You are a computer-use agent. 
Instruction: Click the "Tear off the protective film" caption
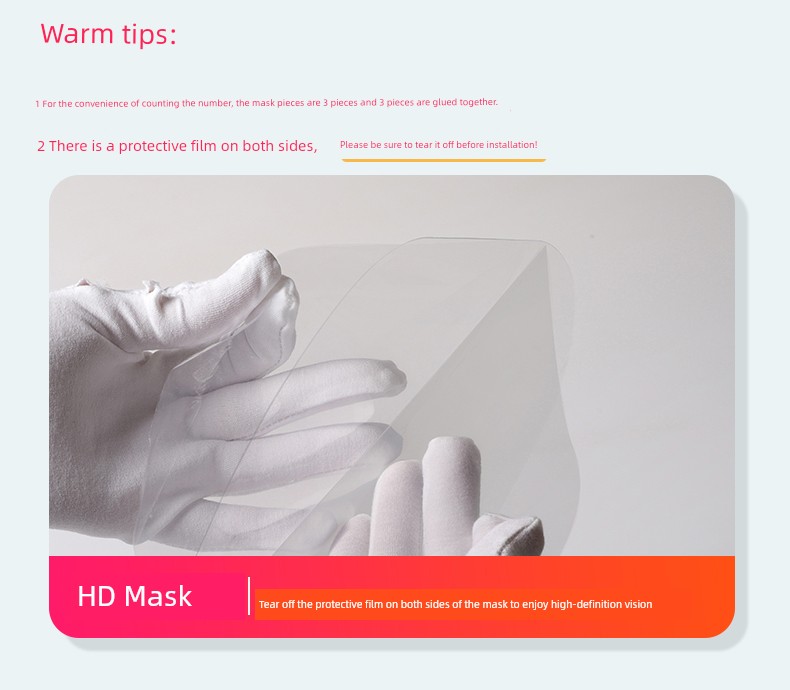[x=455, y=604]
